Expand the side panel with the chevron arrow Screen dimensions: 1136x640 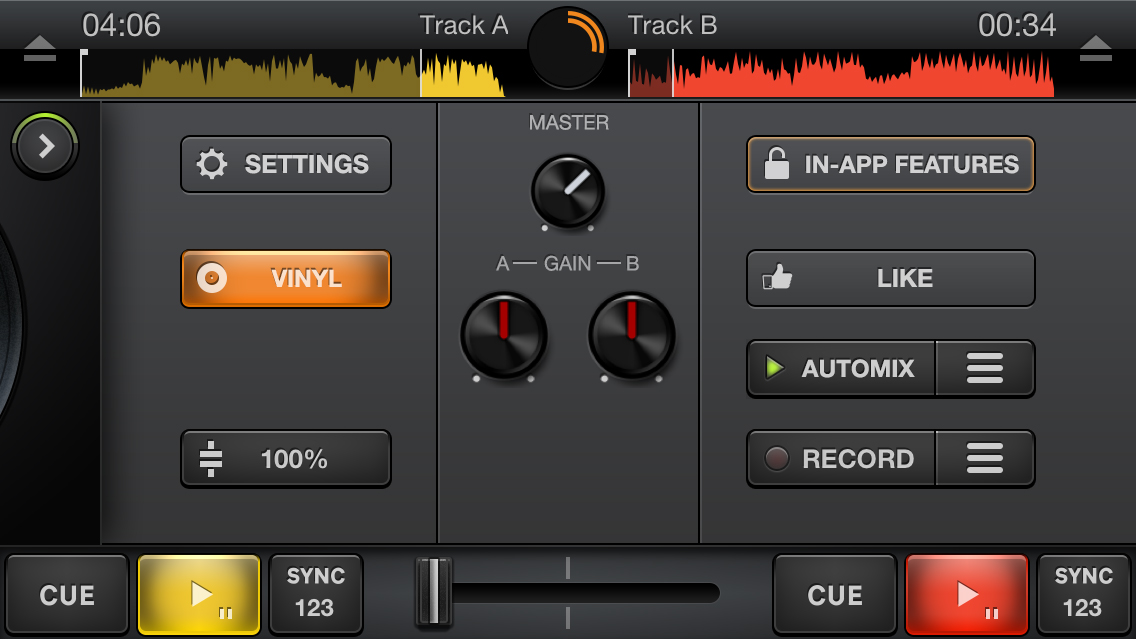(x=45, y=147)
